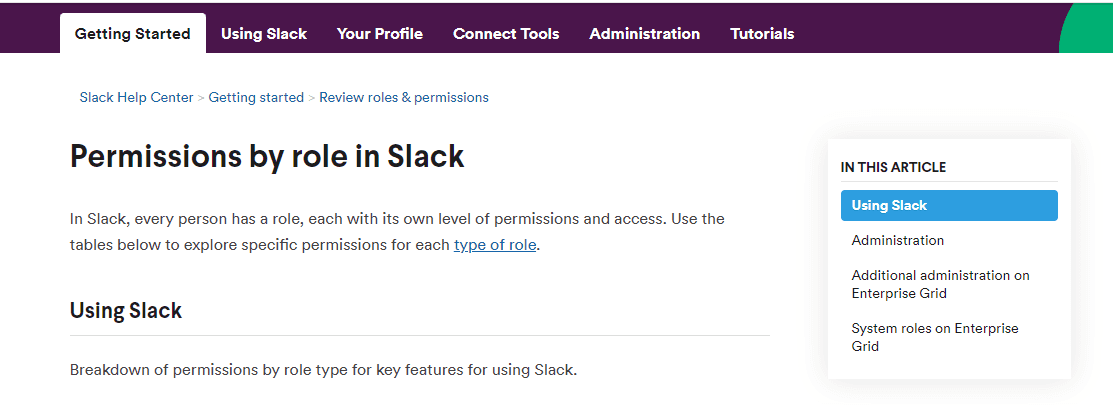Open the Your Profile tab

(x=380, y=34)
